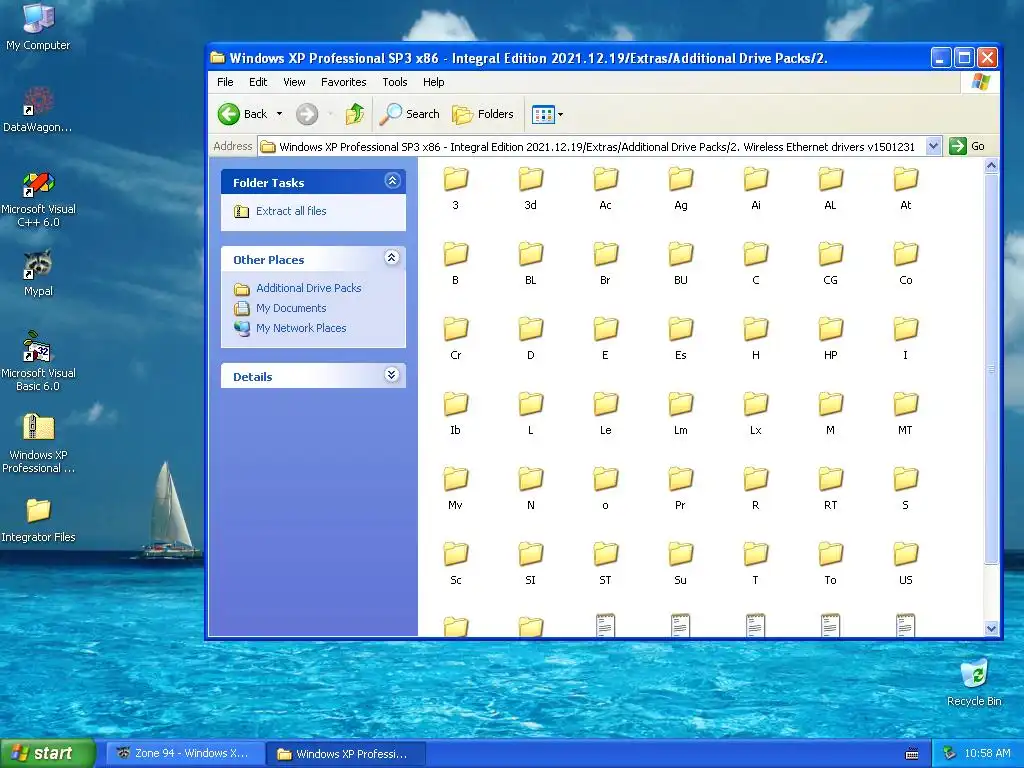Select Integrator Files desktop folder
The image size is (1024, 768).
click(x=38, y=520)
